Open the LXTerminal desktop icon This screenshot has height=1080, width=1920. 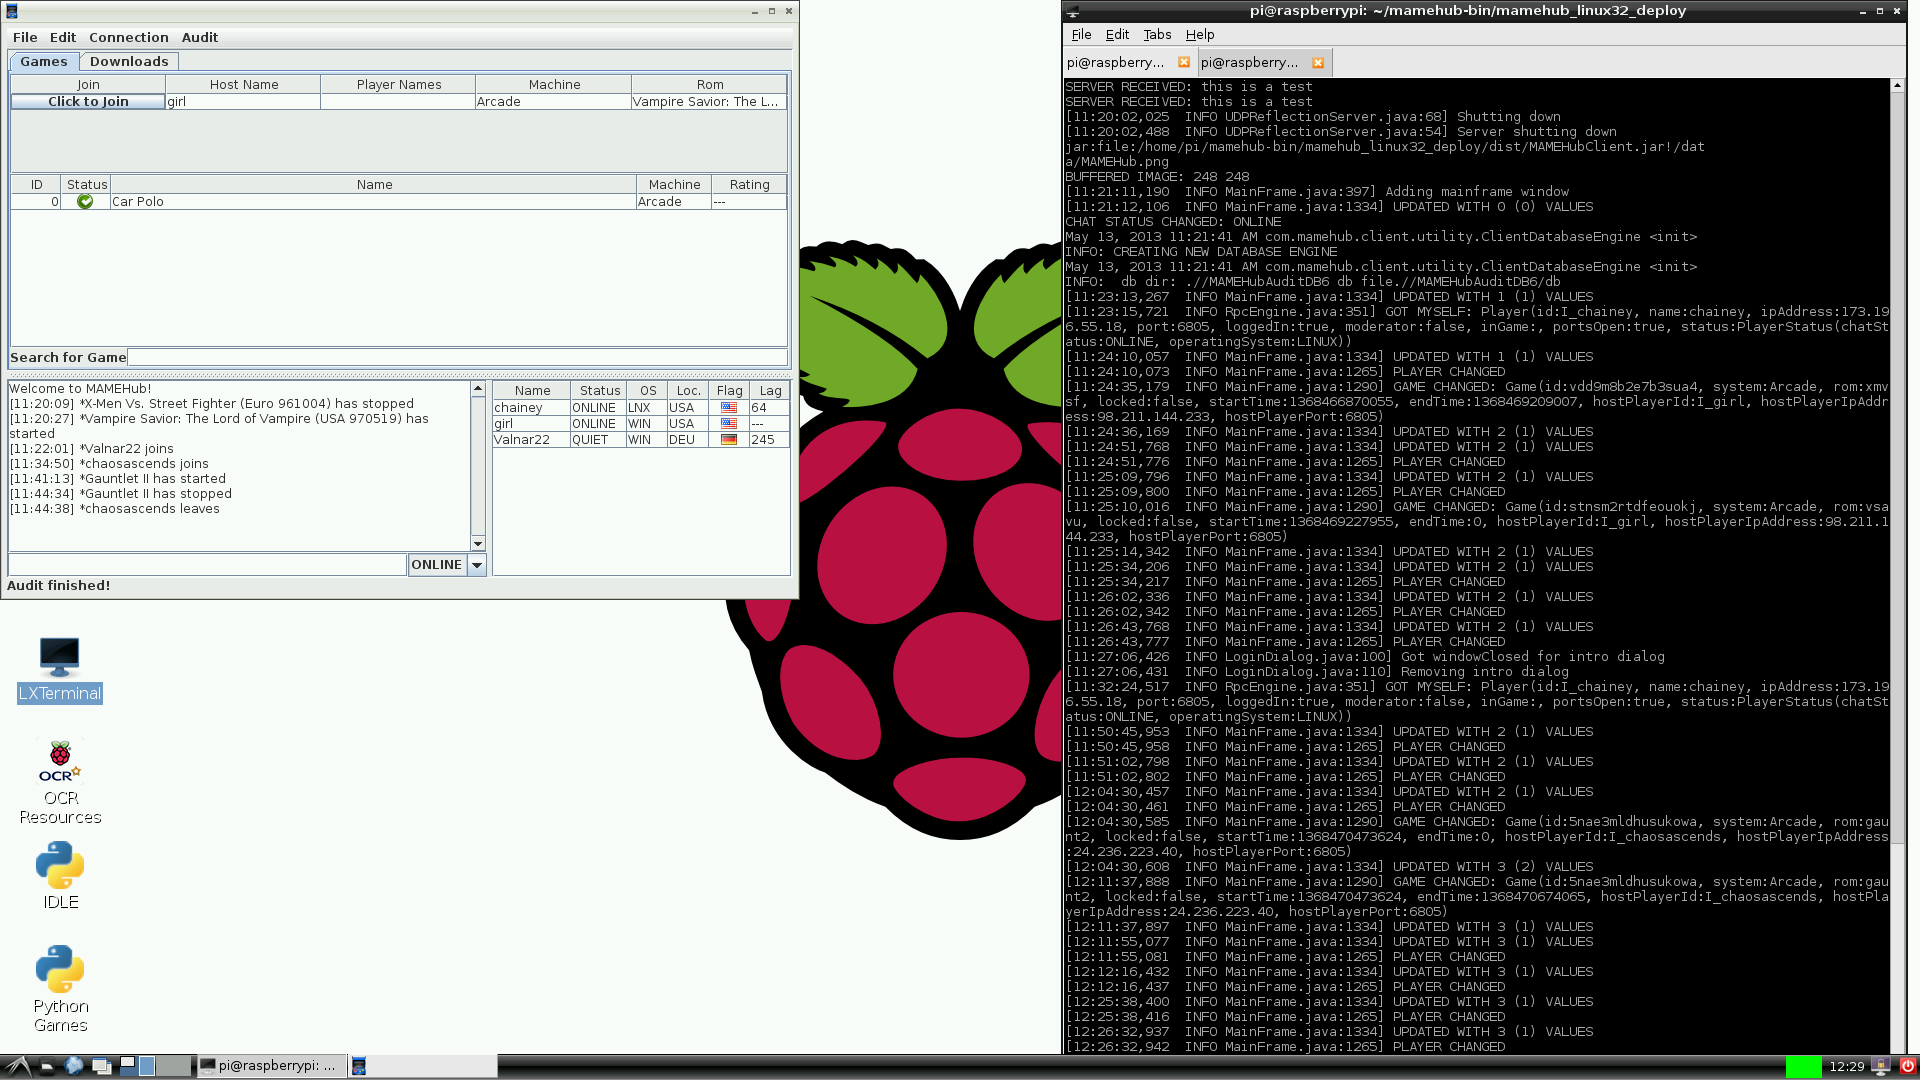60,669
